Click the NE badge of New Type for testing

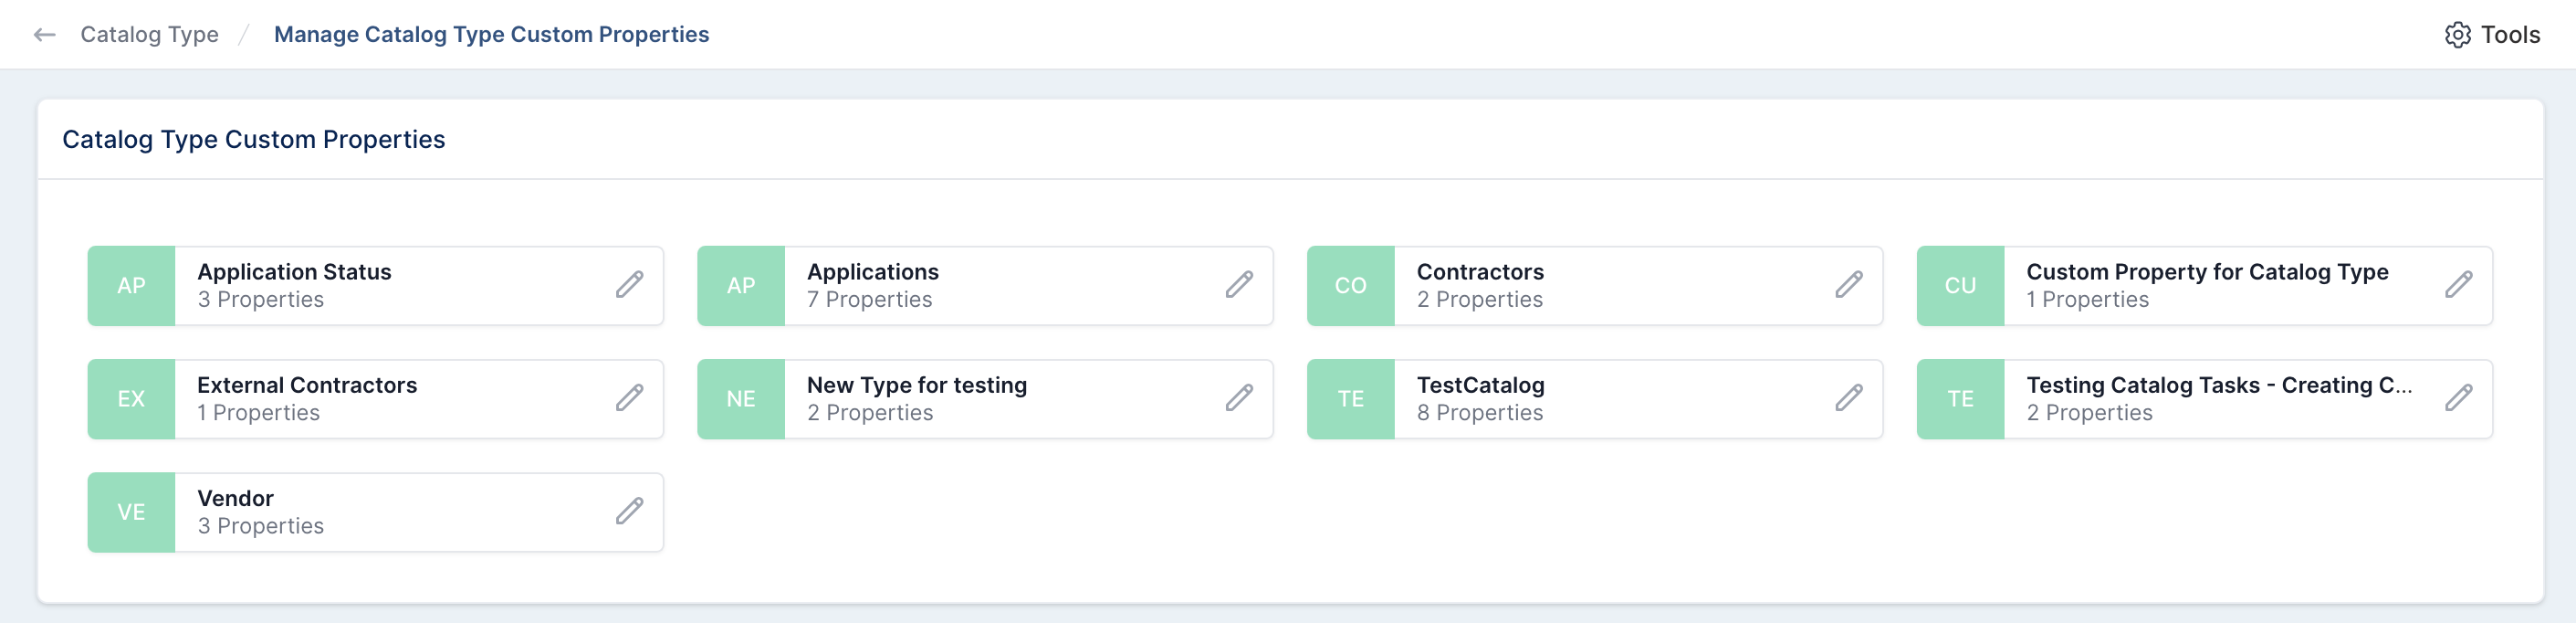click(x=740, y=399)
